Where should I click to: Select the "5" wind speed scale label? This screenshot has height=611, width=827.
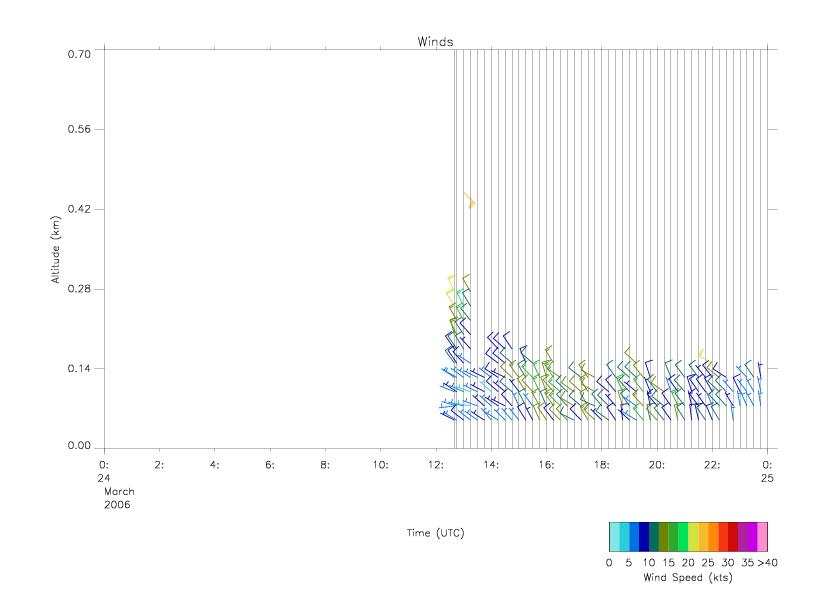click(x=629, y=562)
